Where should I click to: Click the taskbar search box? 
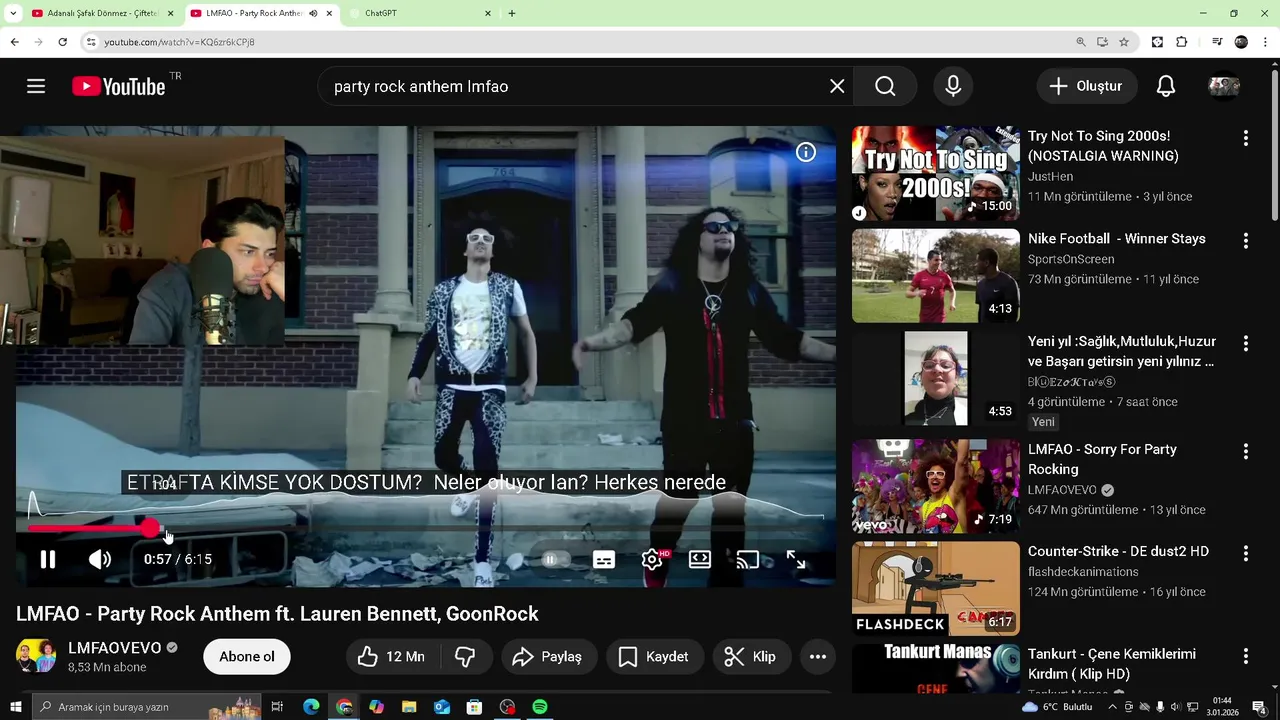147,707
